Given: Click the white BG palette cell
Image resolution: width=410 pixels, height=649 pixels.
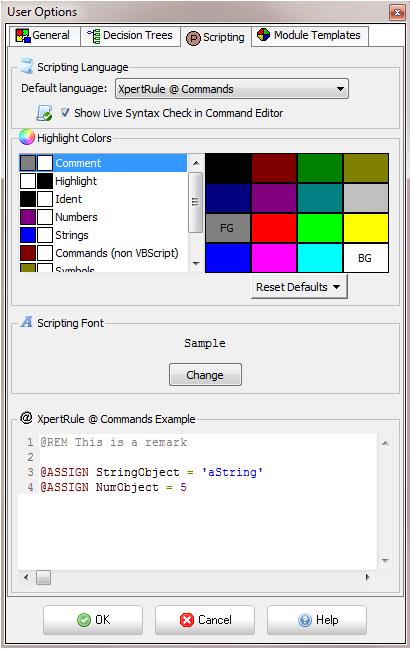Looking at the screenshot, I should (366, 258).
